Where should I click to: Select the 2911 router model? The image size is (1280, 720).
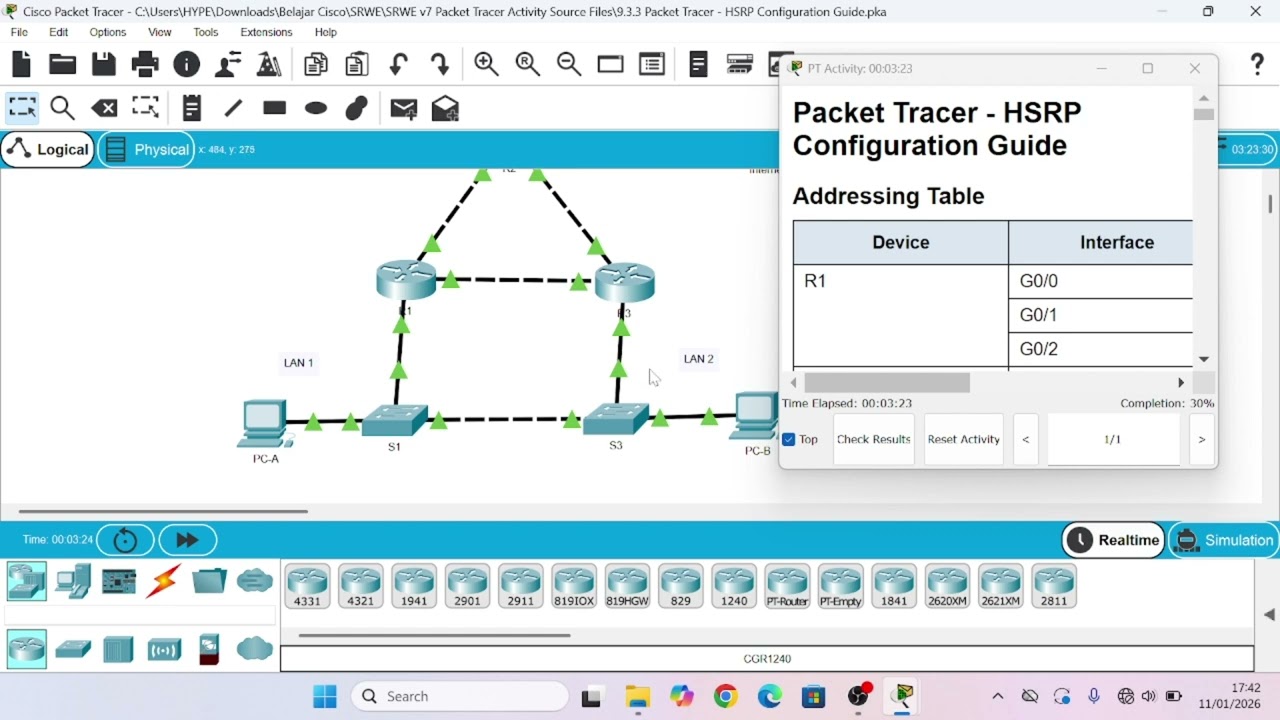(x=521, y=586)
